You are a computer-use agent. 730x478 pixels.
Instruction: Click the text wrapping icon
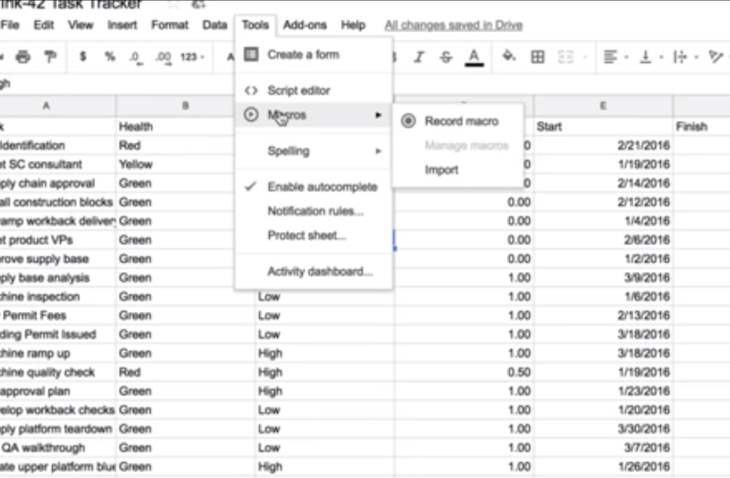pos(680,57)
